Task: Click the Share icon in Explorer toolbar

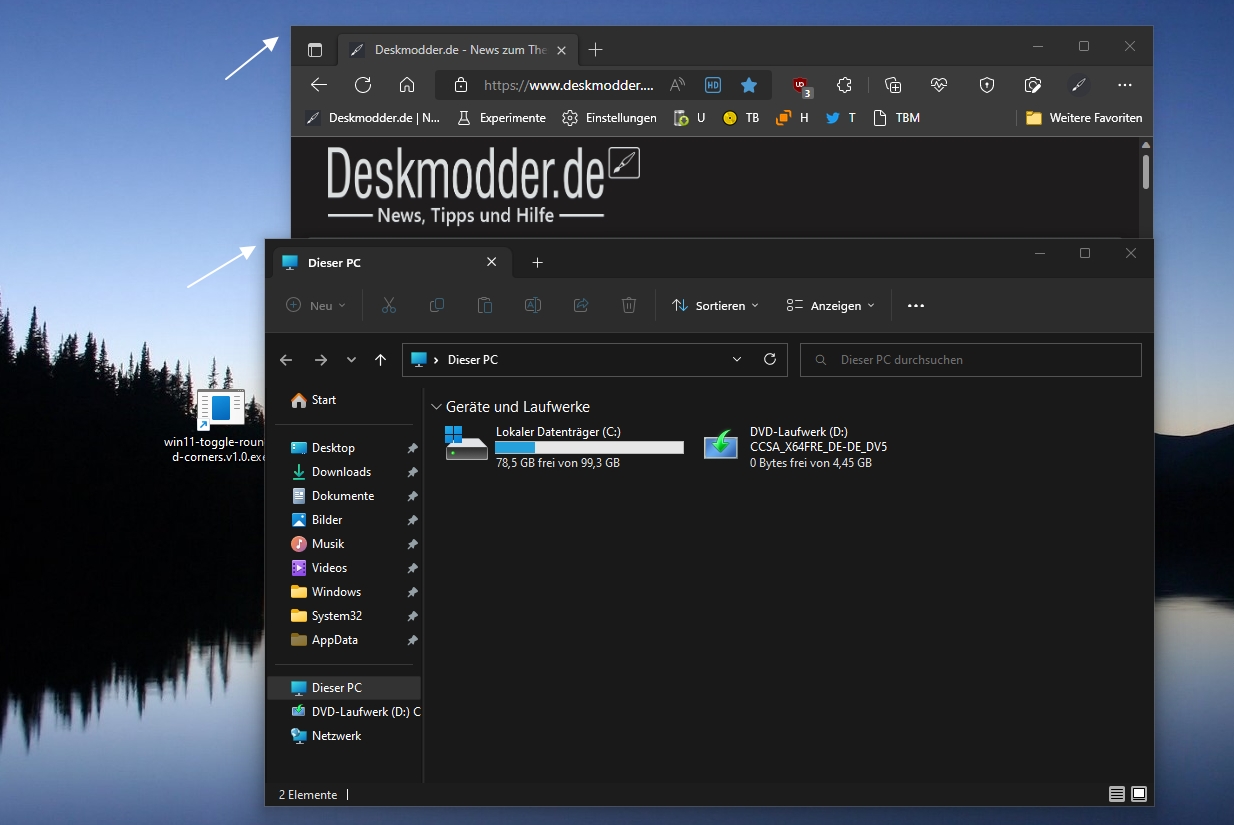Action: [x=581, y=305]
